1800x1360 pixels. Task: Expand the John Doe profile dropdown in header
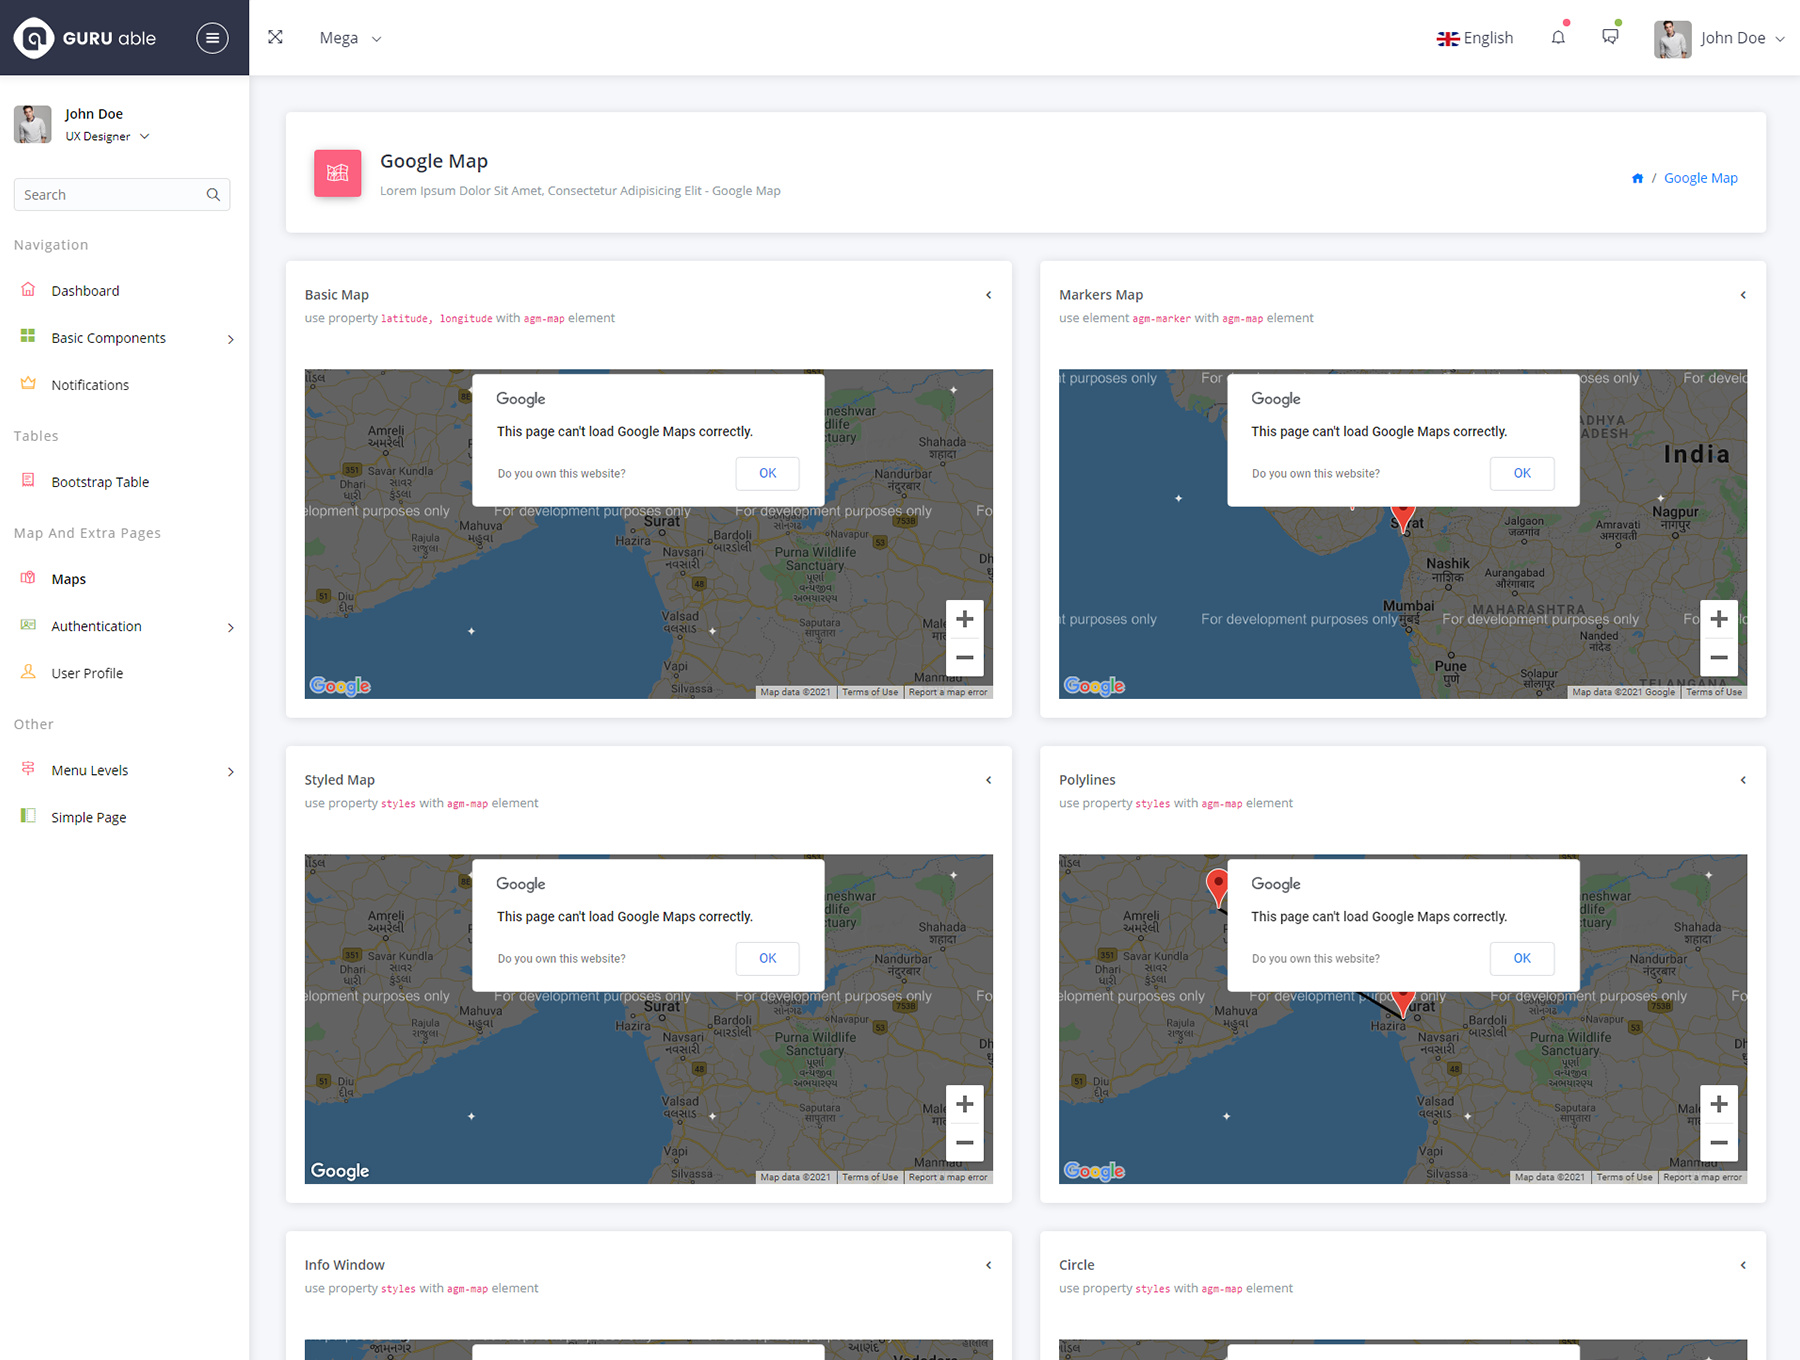(x=1720, y=38)
